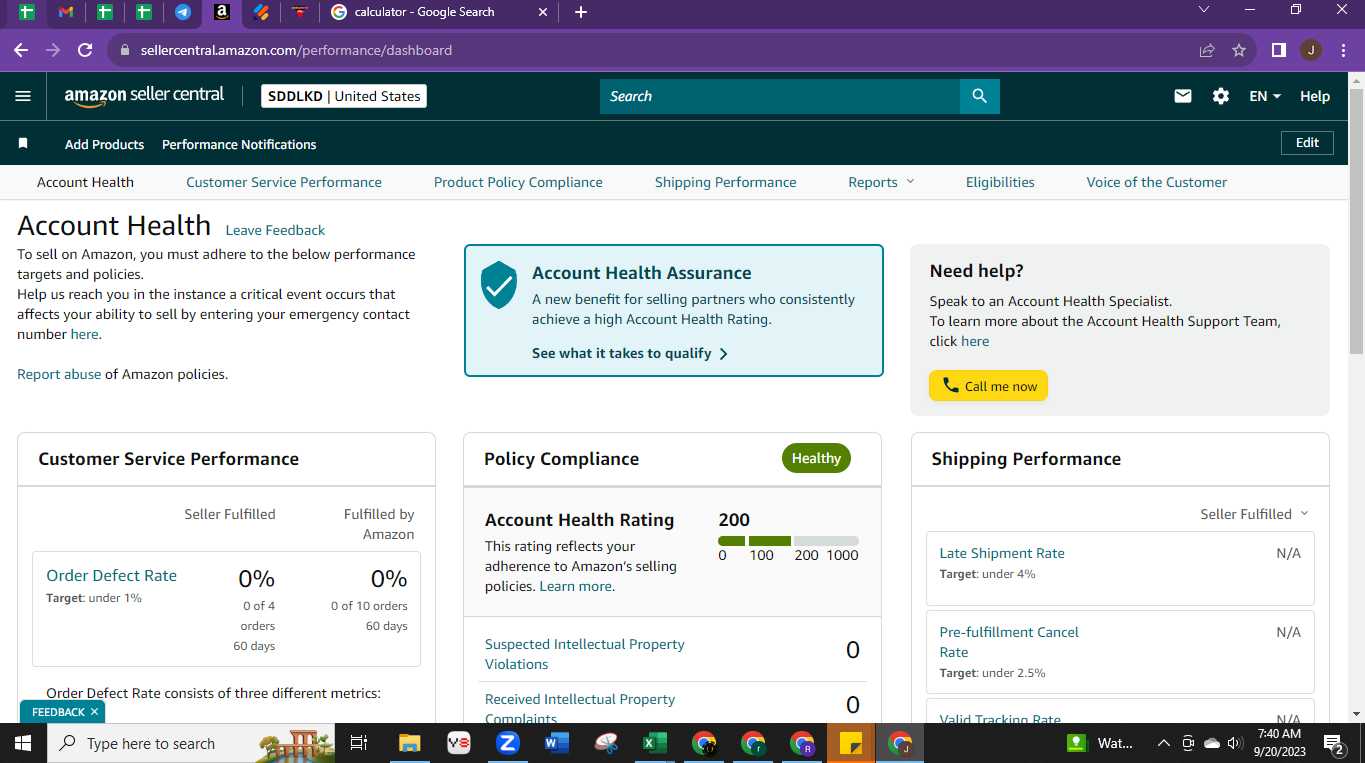
Task: Open the Eligibilities tab
Action: point(1000,182)
